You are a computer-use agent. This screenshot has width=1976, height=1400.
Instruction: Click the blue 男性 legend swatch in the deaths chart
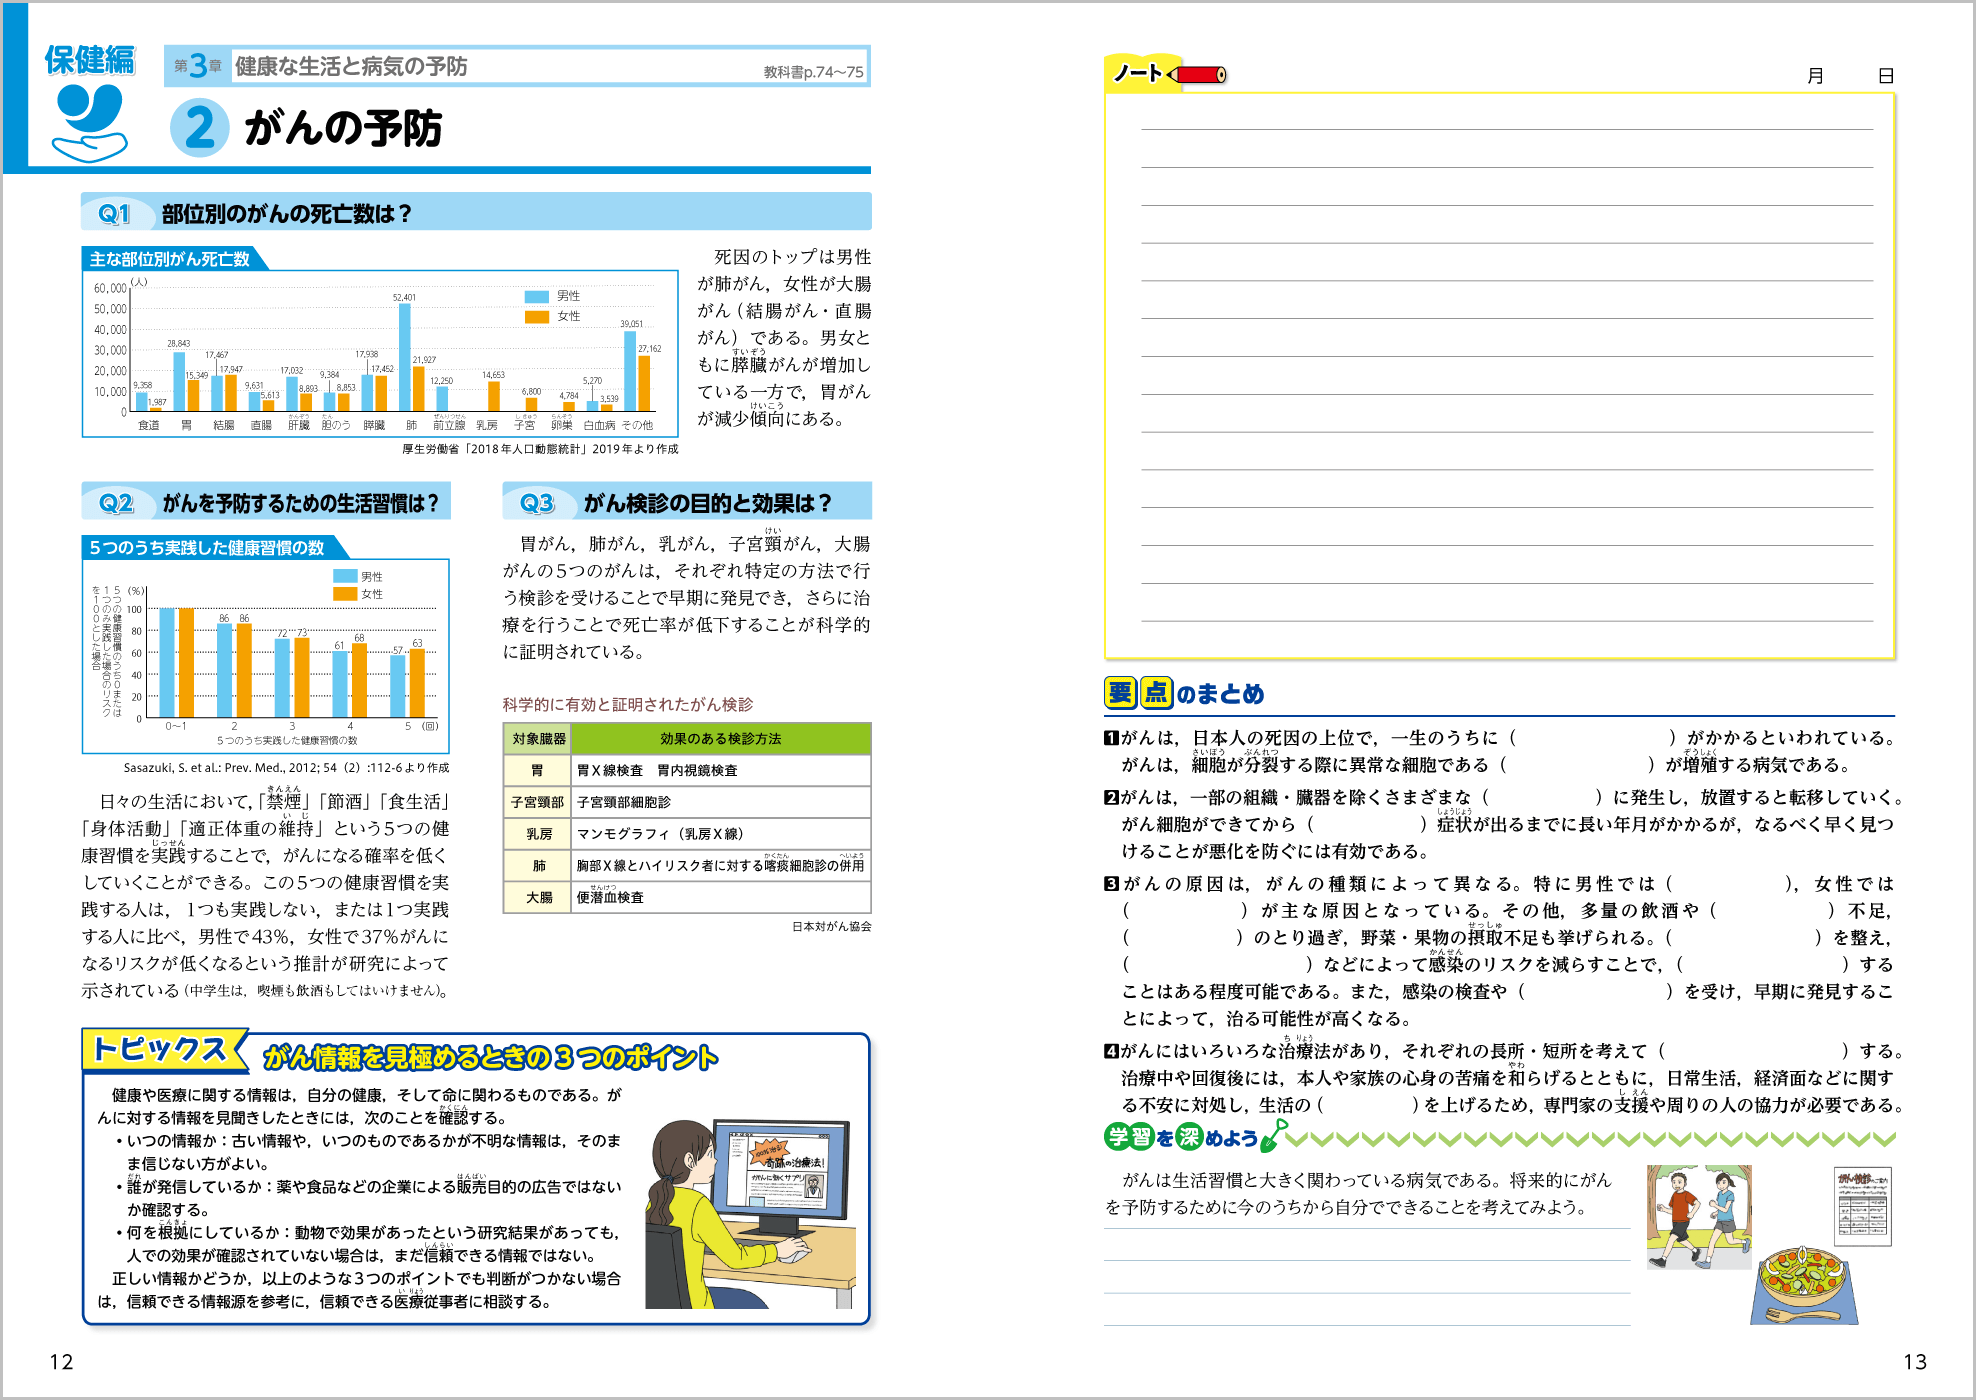click(537, 296)
